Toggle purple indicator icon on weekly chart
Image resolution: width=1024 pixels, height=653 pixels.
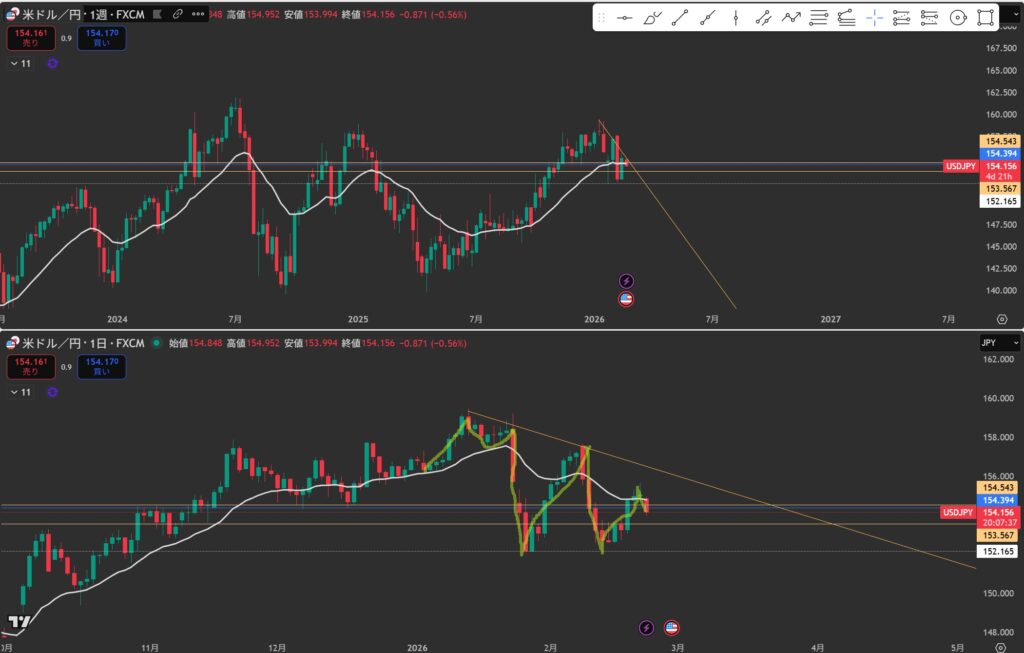click(52, 63)
